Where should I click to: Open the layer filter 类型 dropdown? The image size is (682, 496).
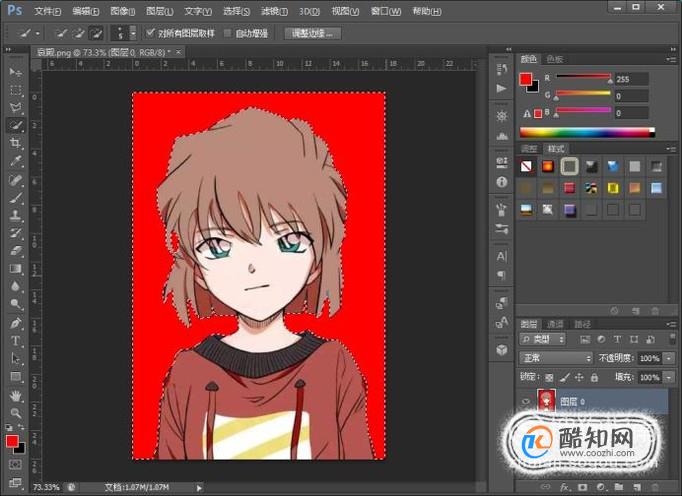click(542, 339)
